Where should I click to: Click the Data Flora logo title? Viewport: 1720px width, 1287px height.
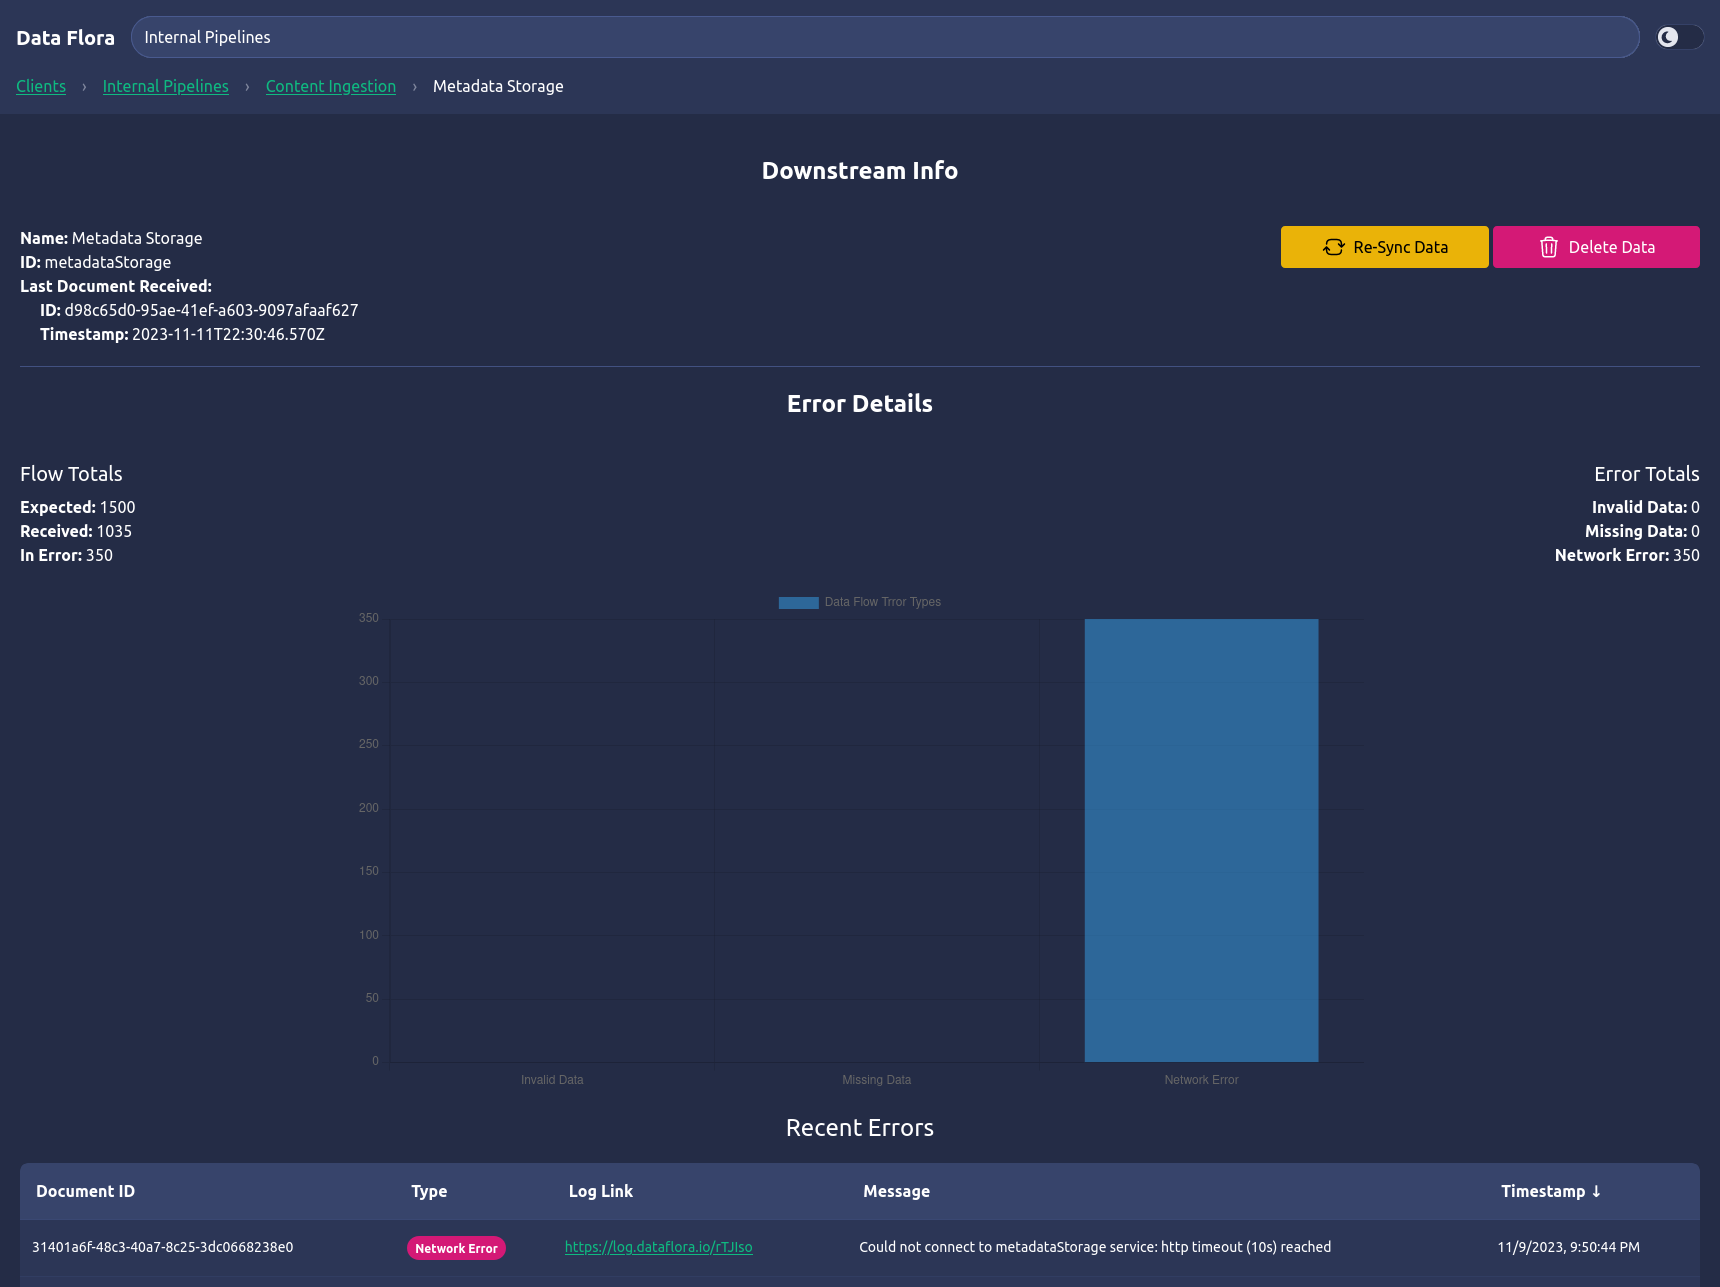(x=66, y=38)
